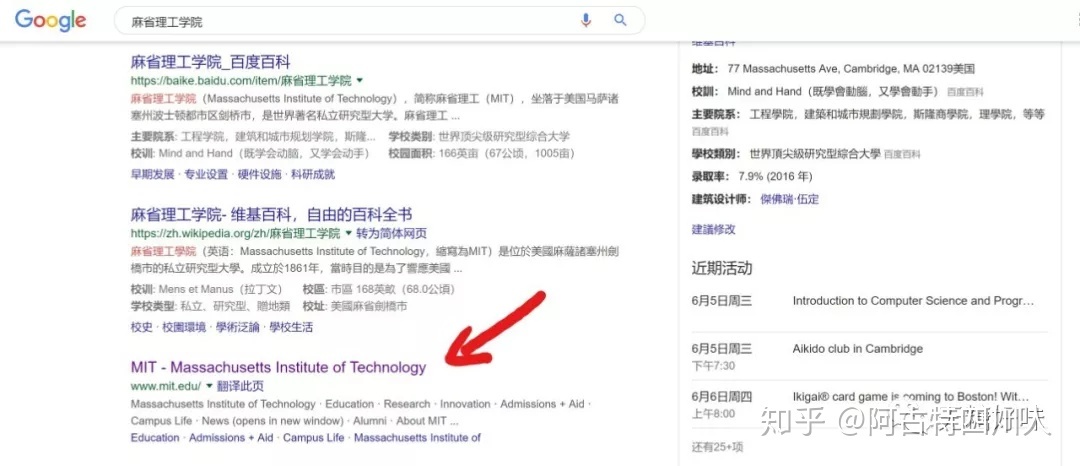1080x466 pixels.
Task: Click the Google logo
Action: coord(50,20)
